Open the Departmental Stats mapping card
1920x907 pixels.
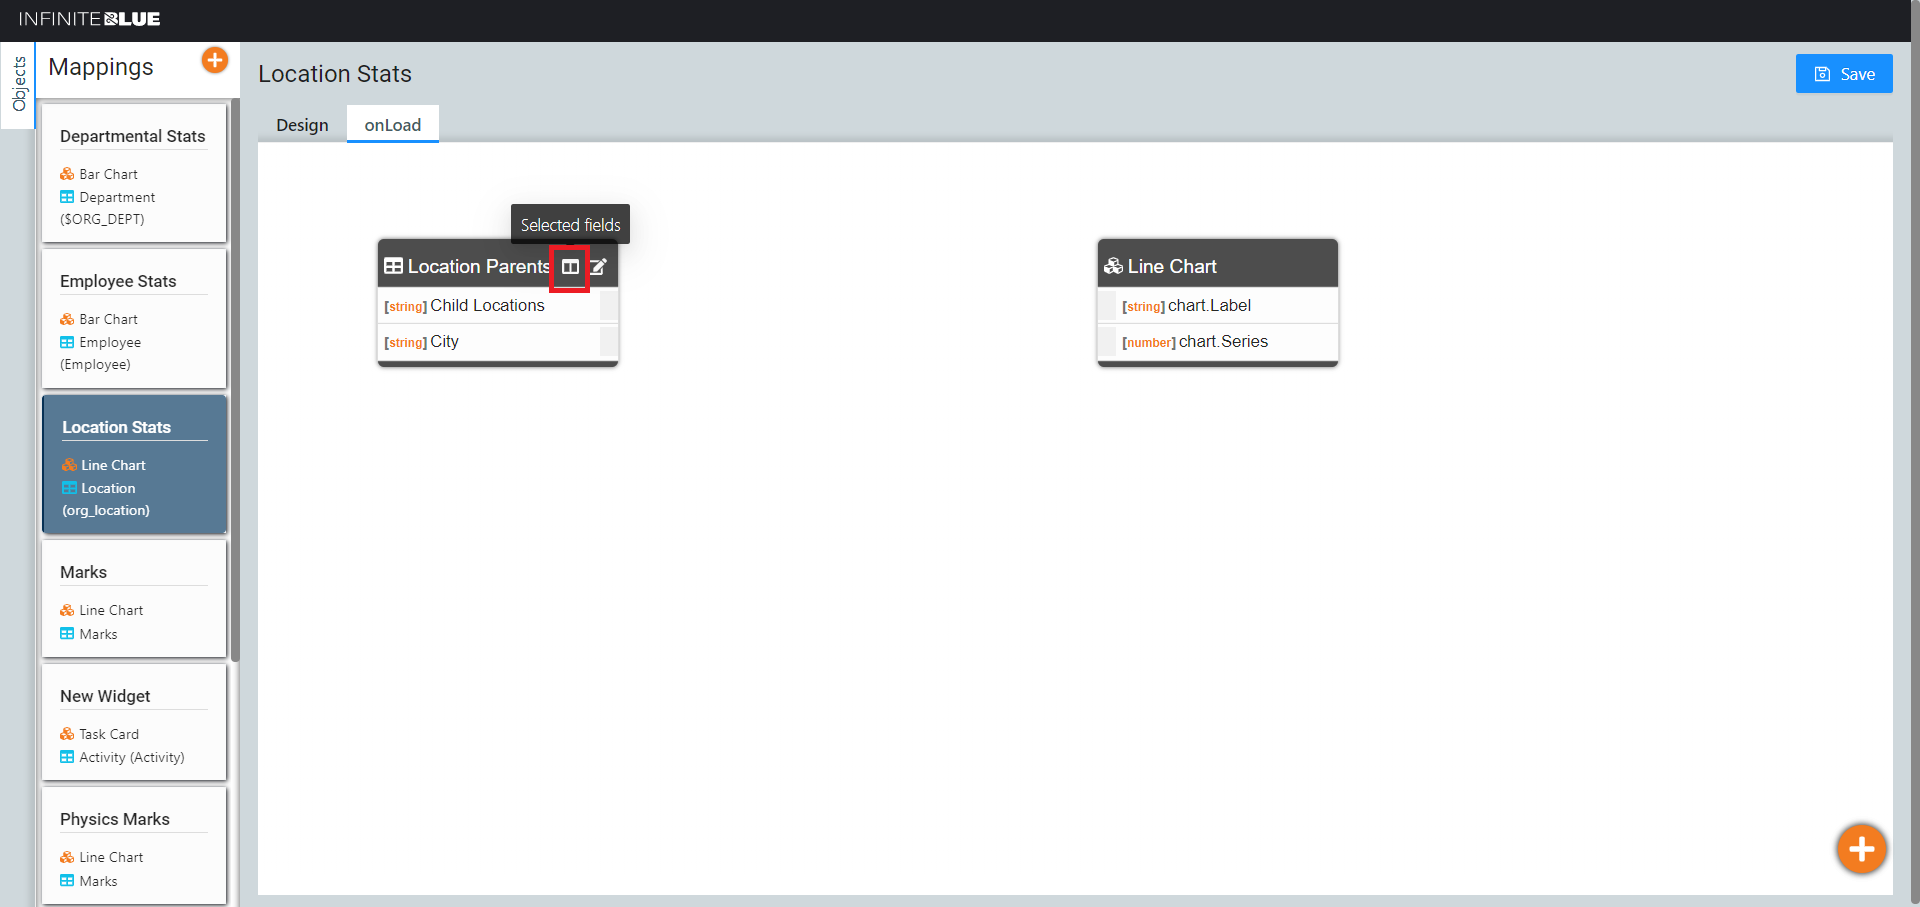point(134,174)
